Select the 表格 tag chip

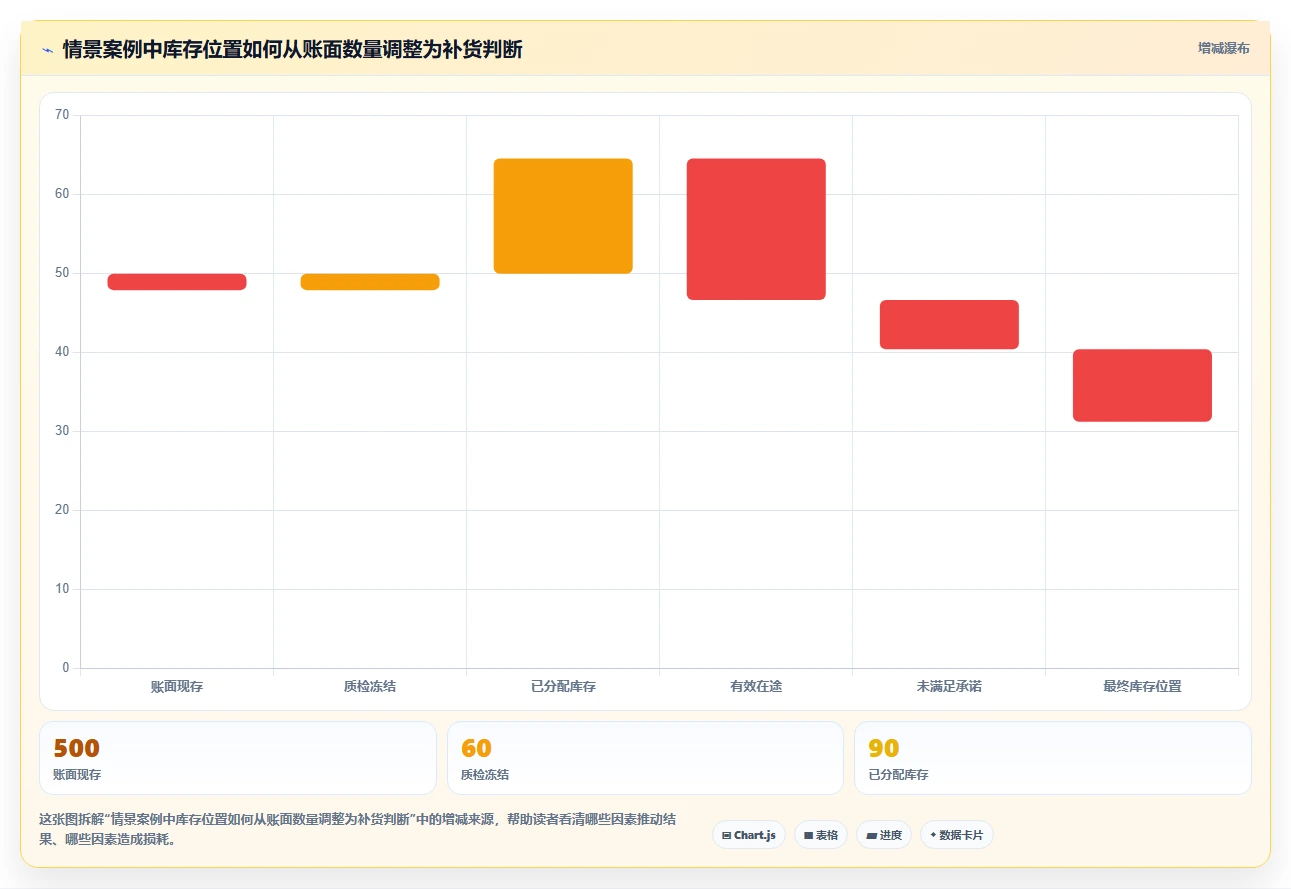(x=821, y=835)
